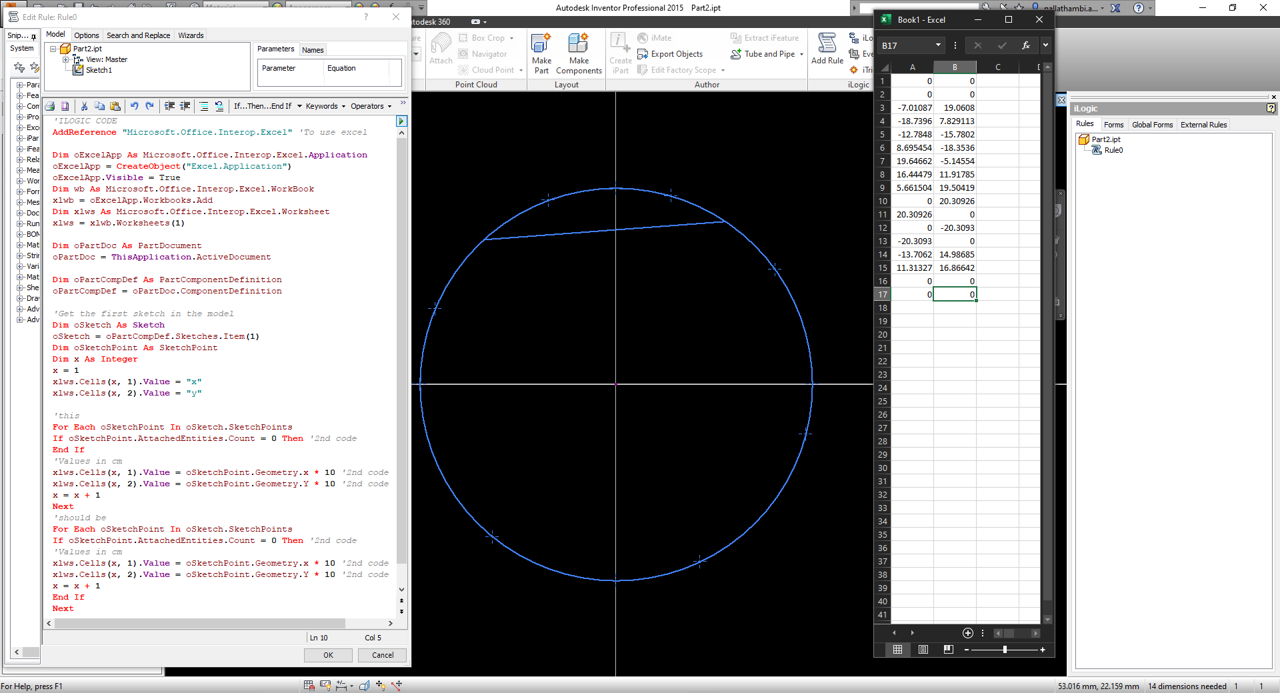Image resolution: width=1280 pixels, height=693 pixels.
Task: Open the Operators dropdown menu
Action: pyautogui.click(x=370, y=106)
